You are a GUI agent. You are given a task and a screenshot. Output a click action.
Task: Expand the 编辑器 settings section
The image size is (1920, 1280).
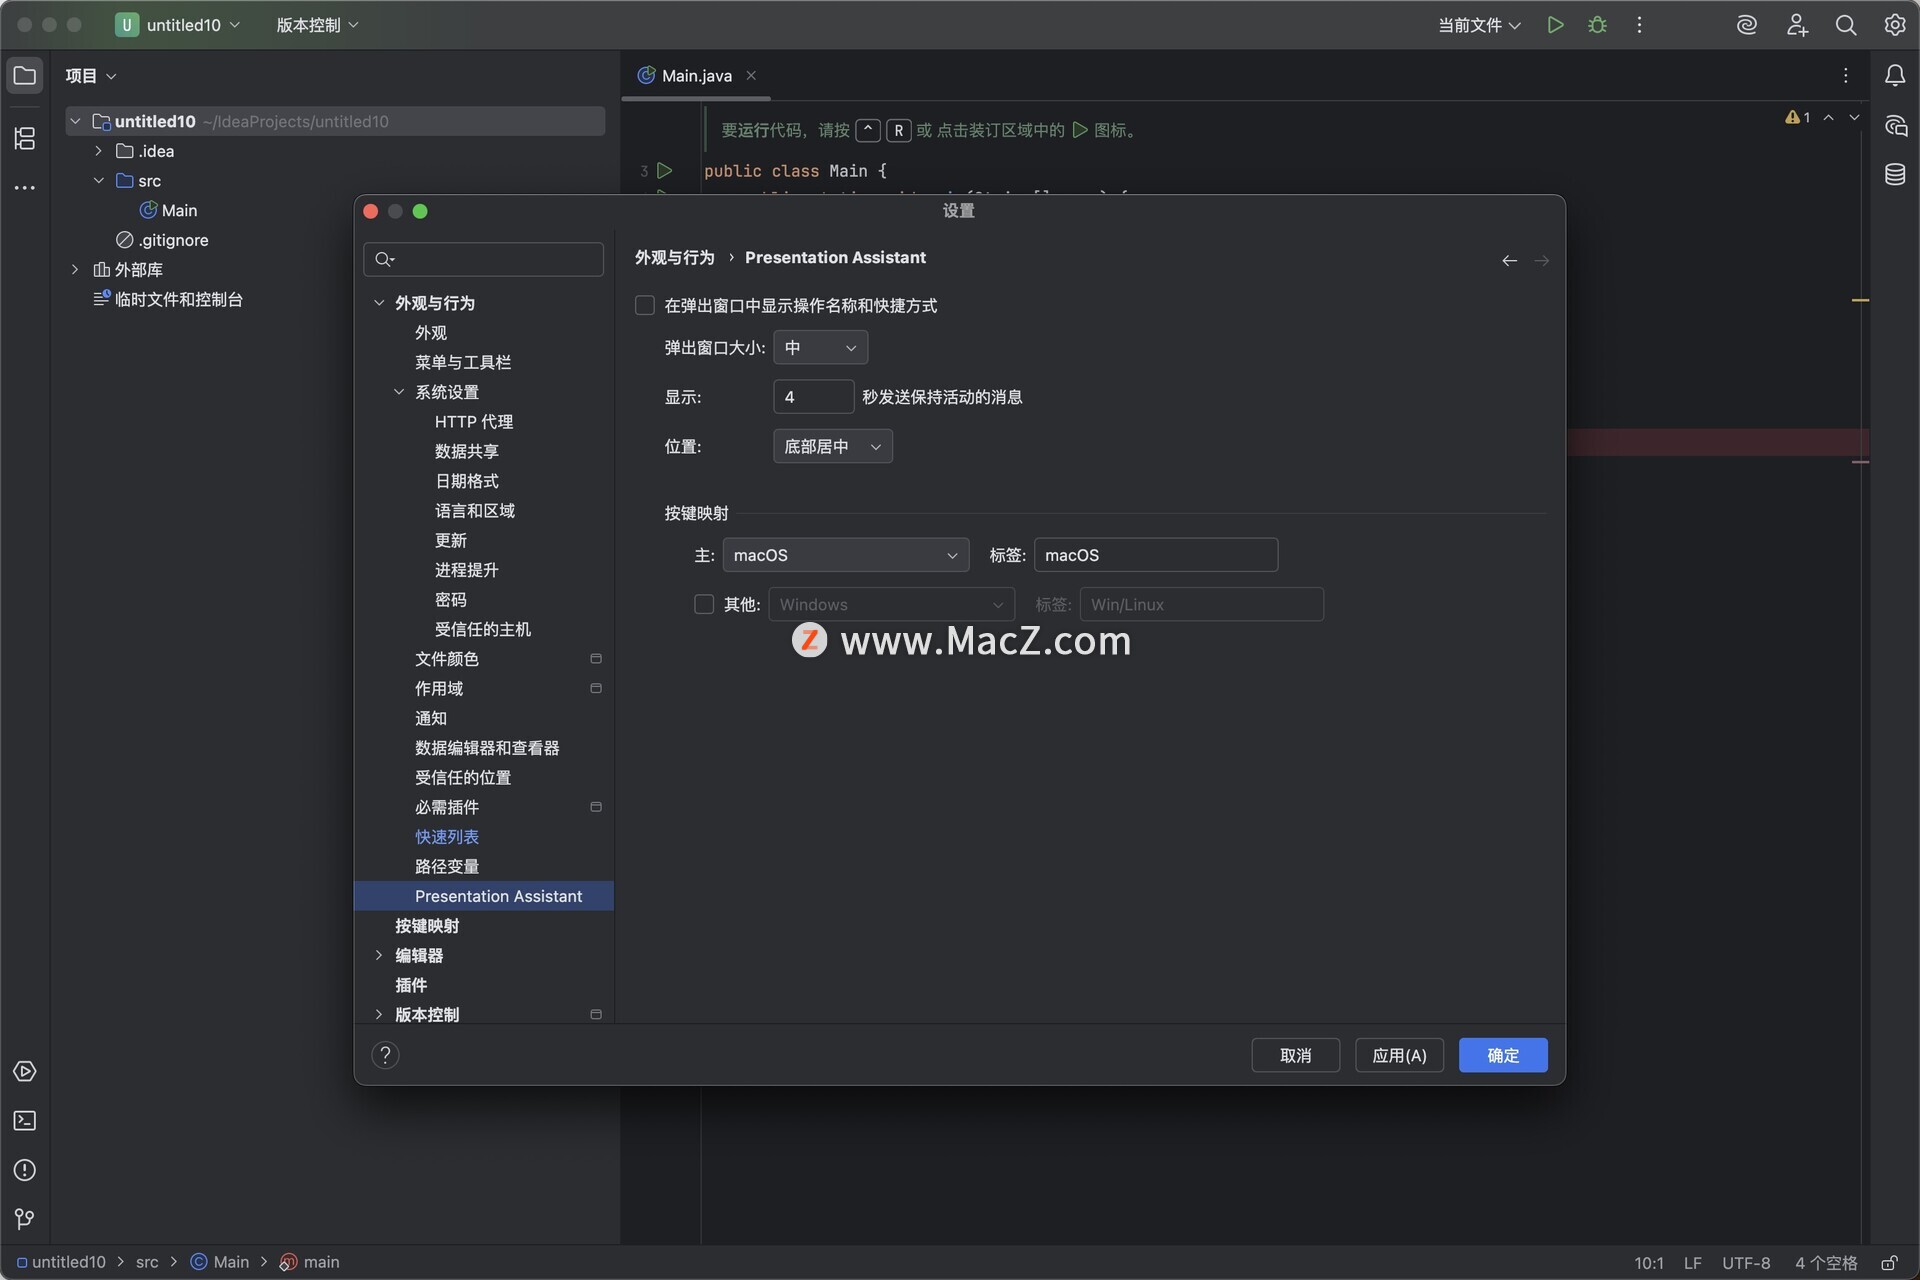(x=379, y=955)
